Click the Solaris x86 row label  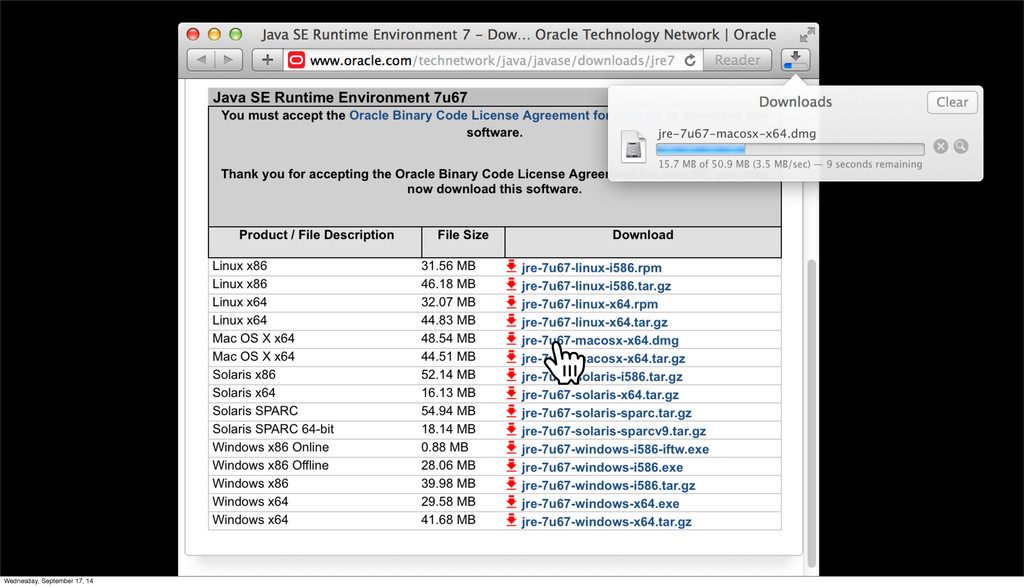click(x=244, y=375)
